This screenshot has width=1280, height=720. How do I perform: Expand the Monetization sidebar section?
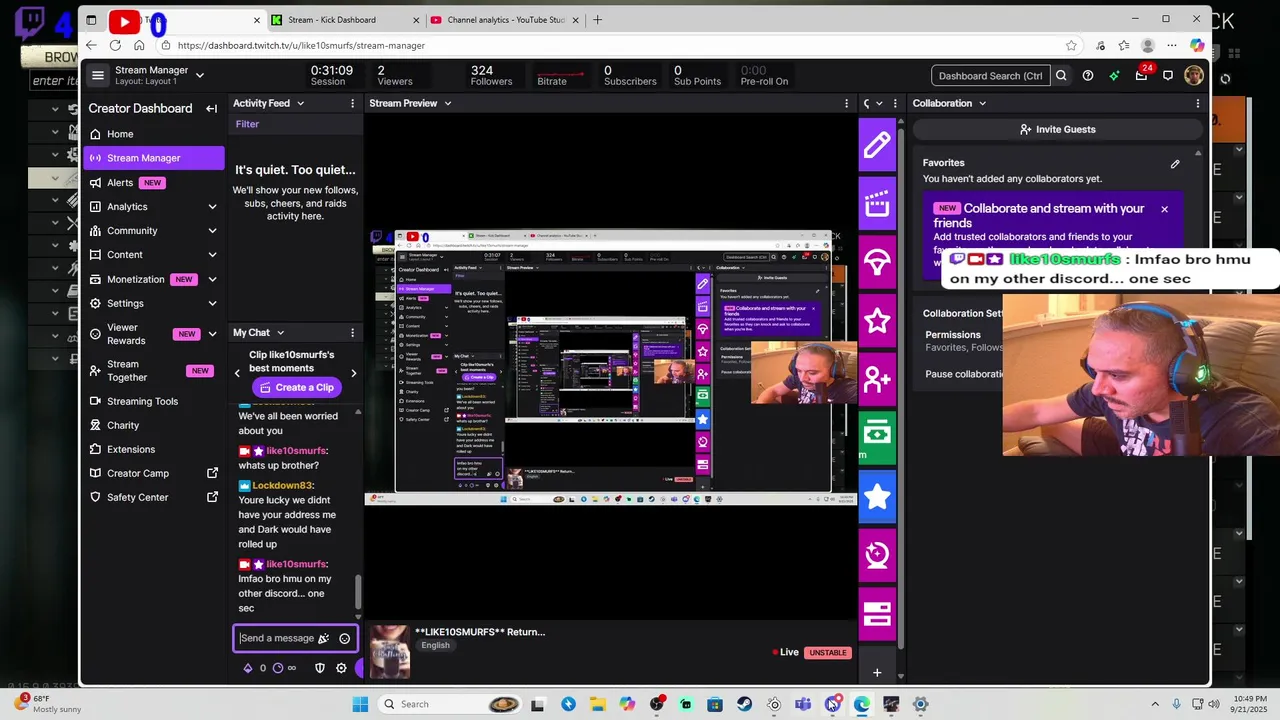[x=212, y=279]
